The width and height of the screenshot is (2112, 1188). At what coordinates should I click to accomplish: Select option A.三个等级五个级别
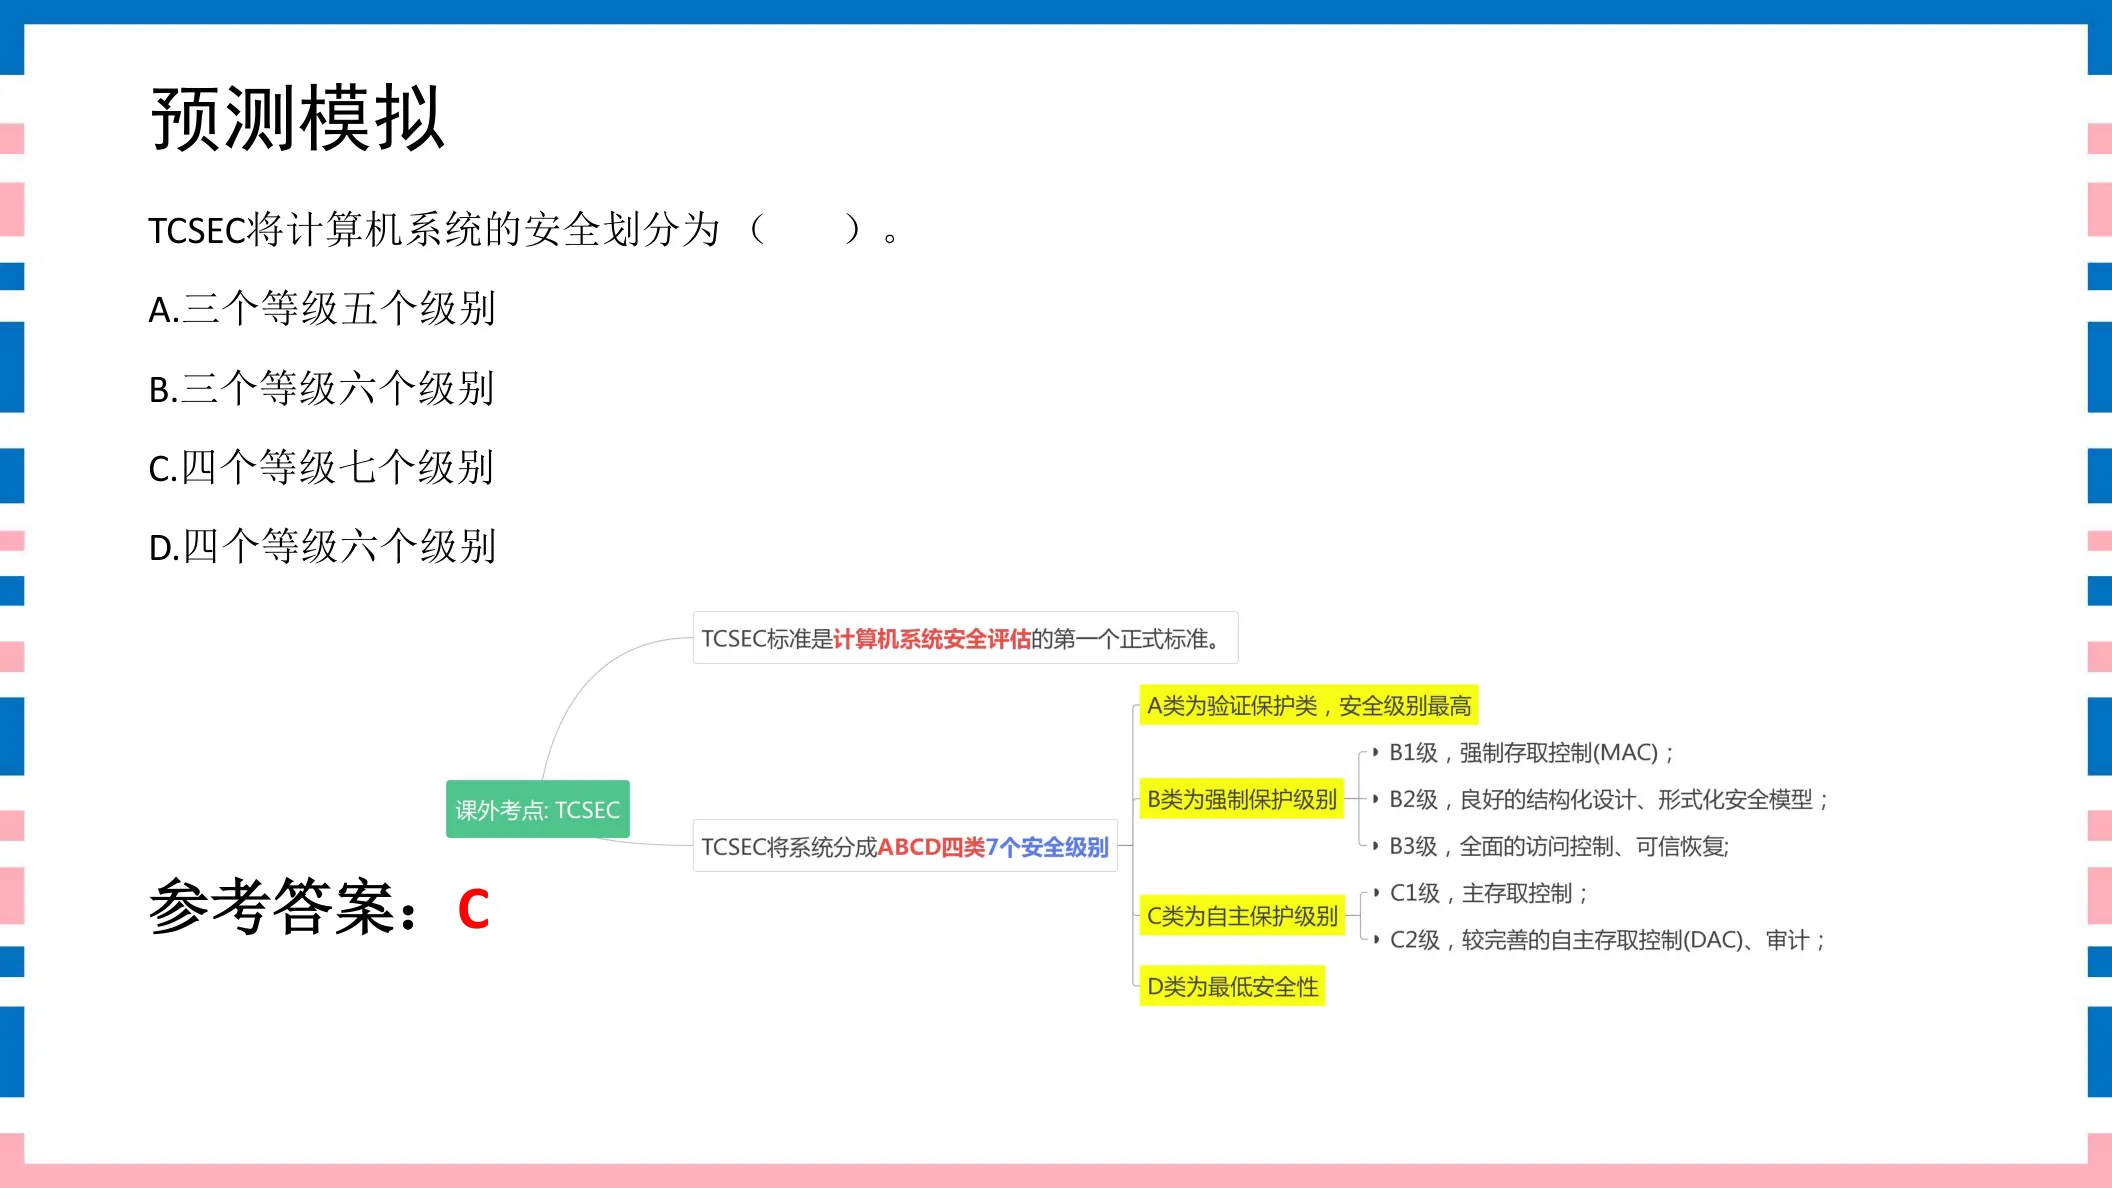tap(322, 309)
